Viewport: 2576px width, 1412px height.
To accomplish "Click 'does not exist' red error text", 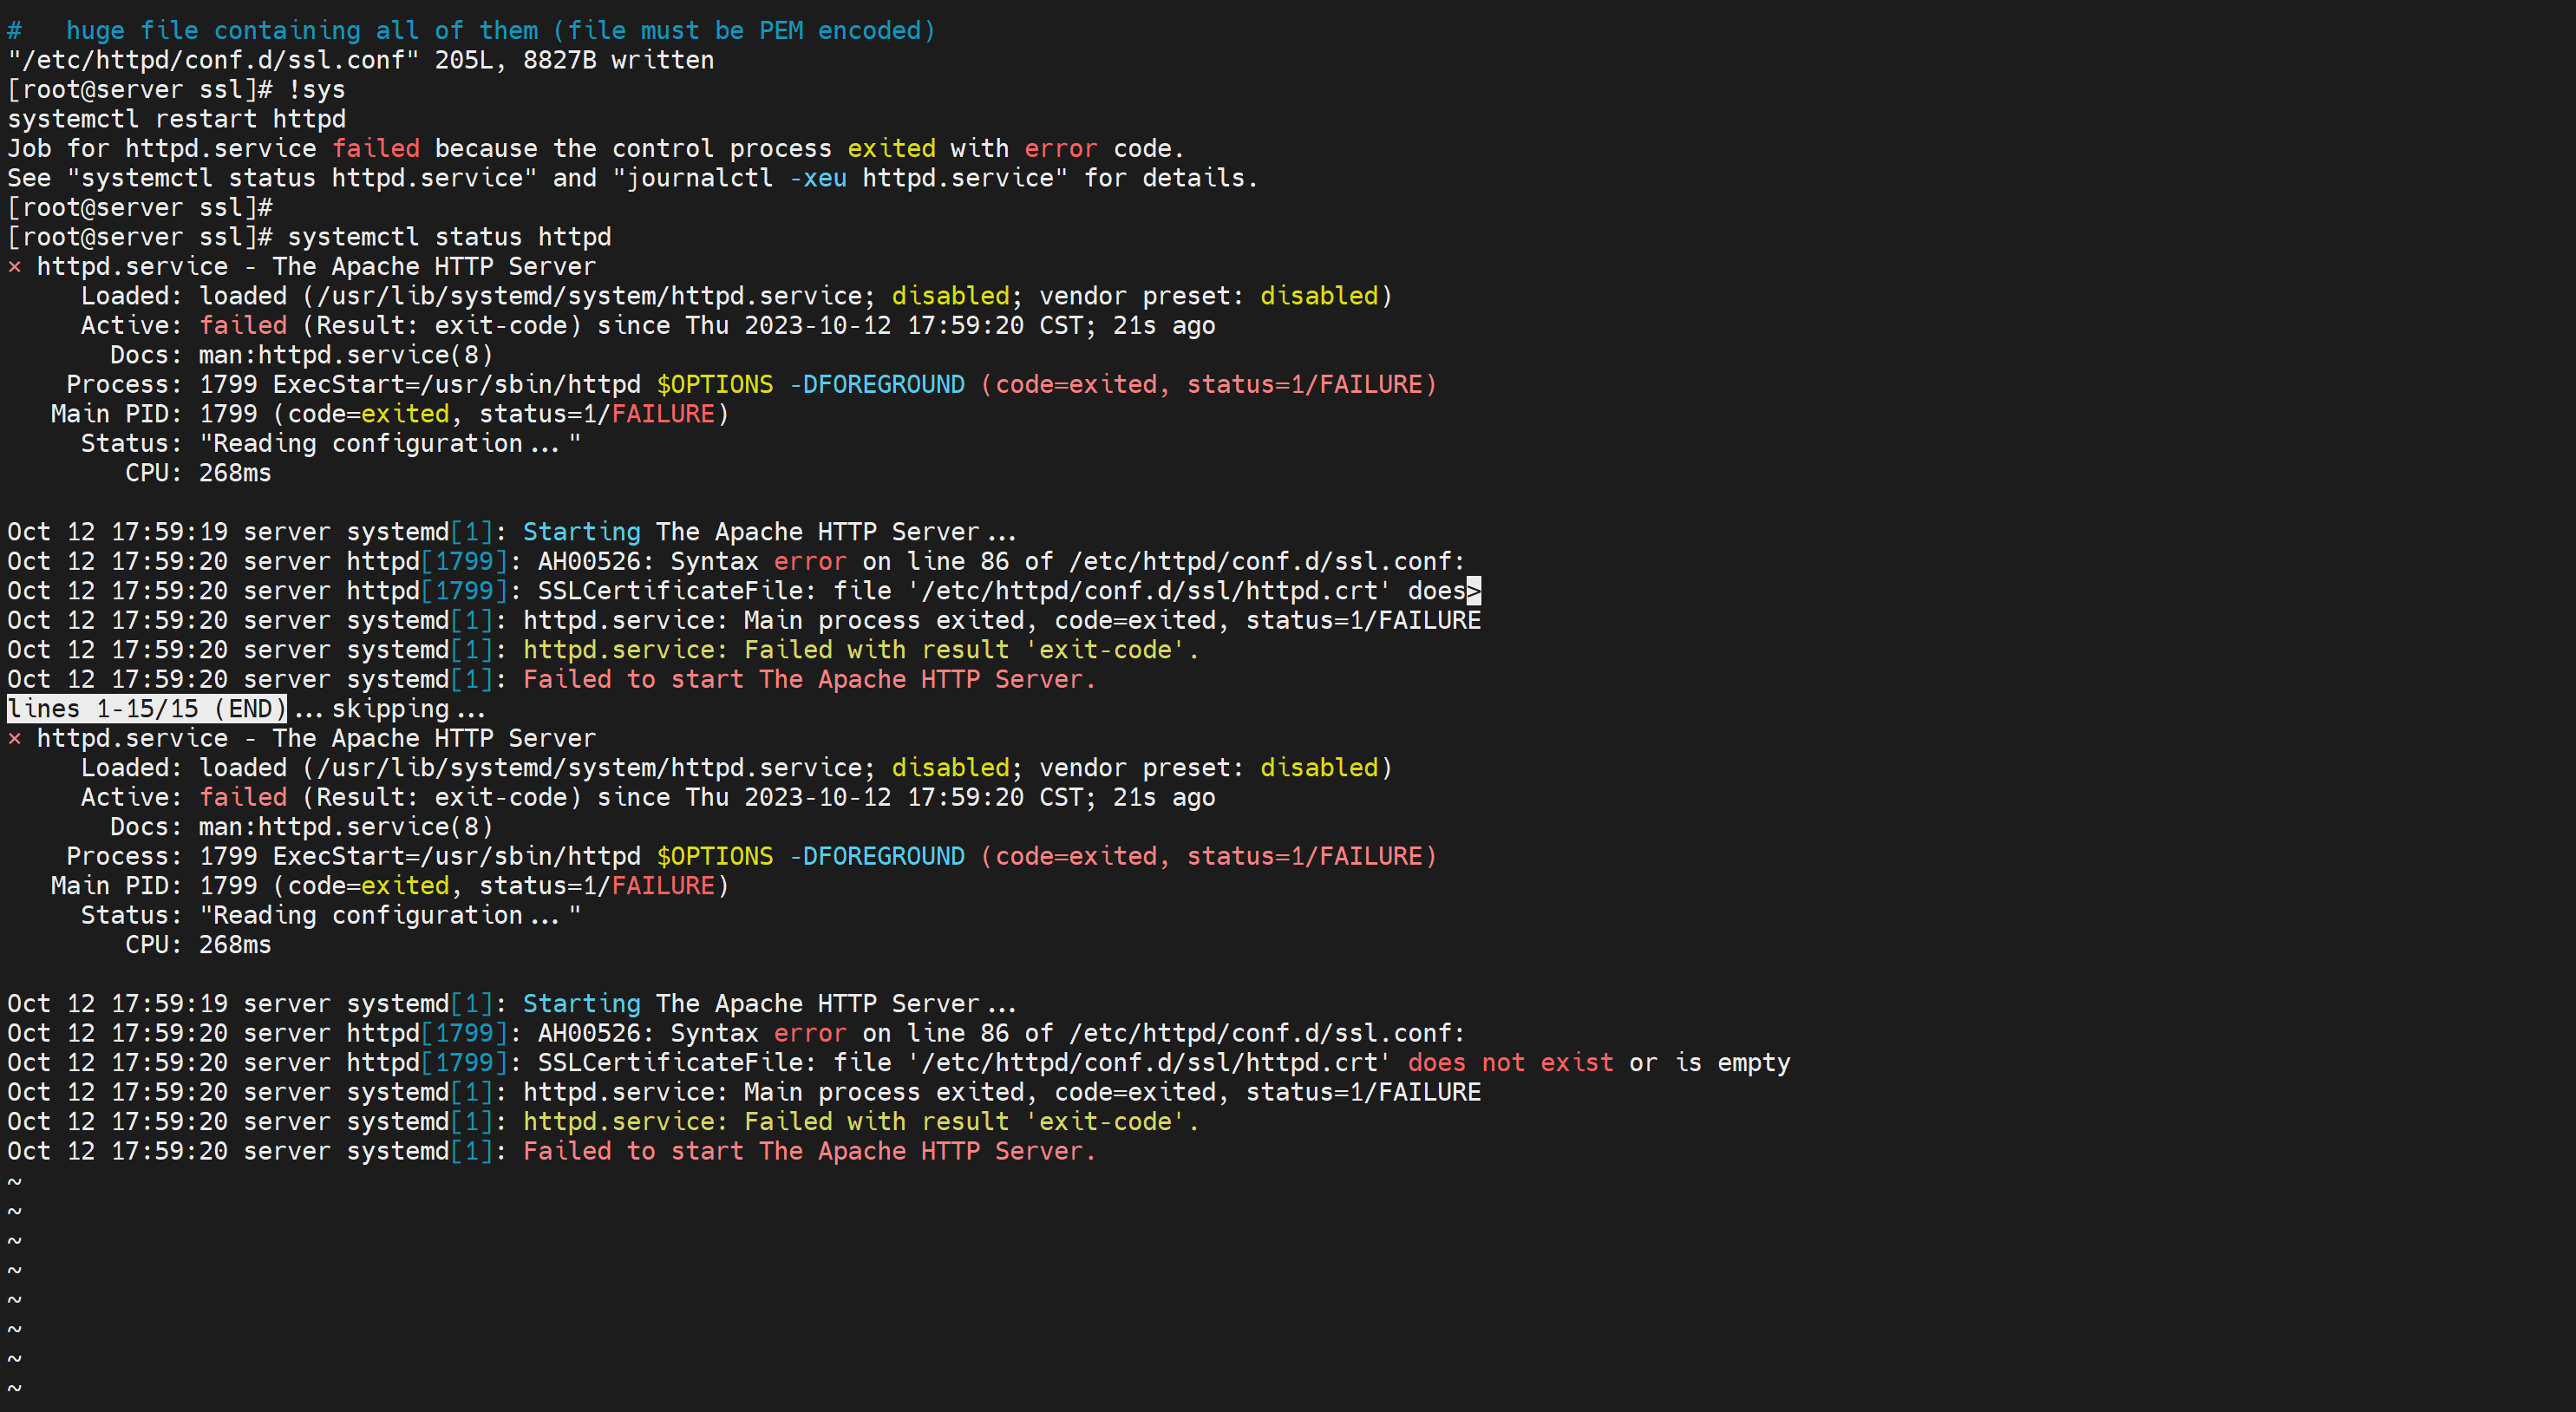I will point(1510,1063).
